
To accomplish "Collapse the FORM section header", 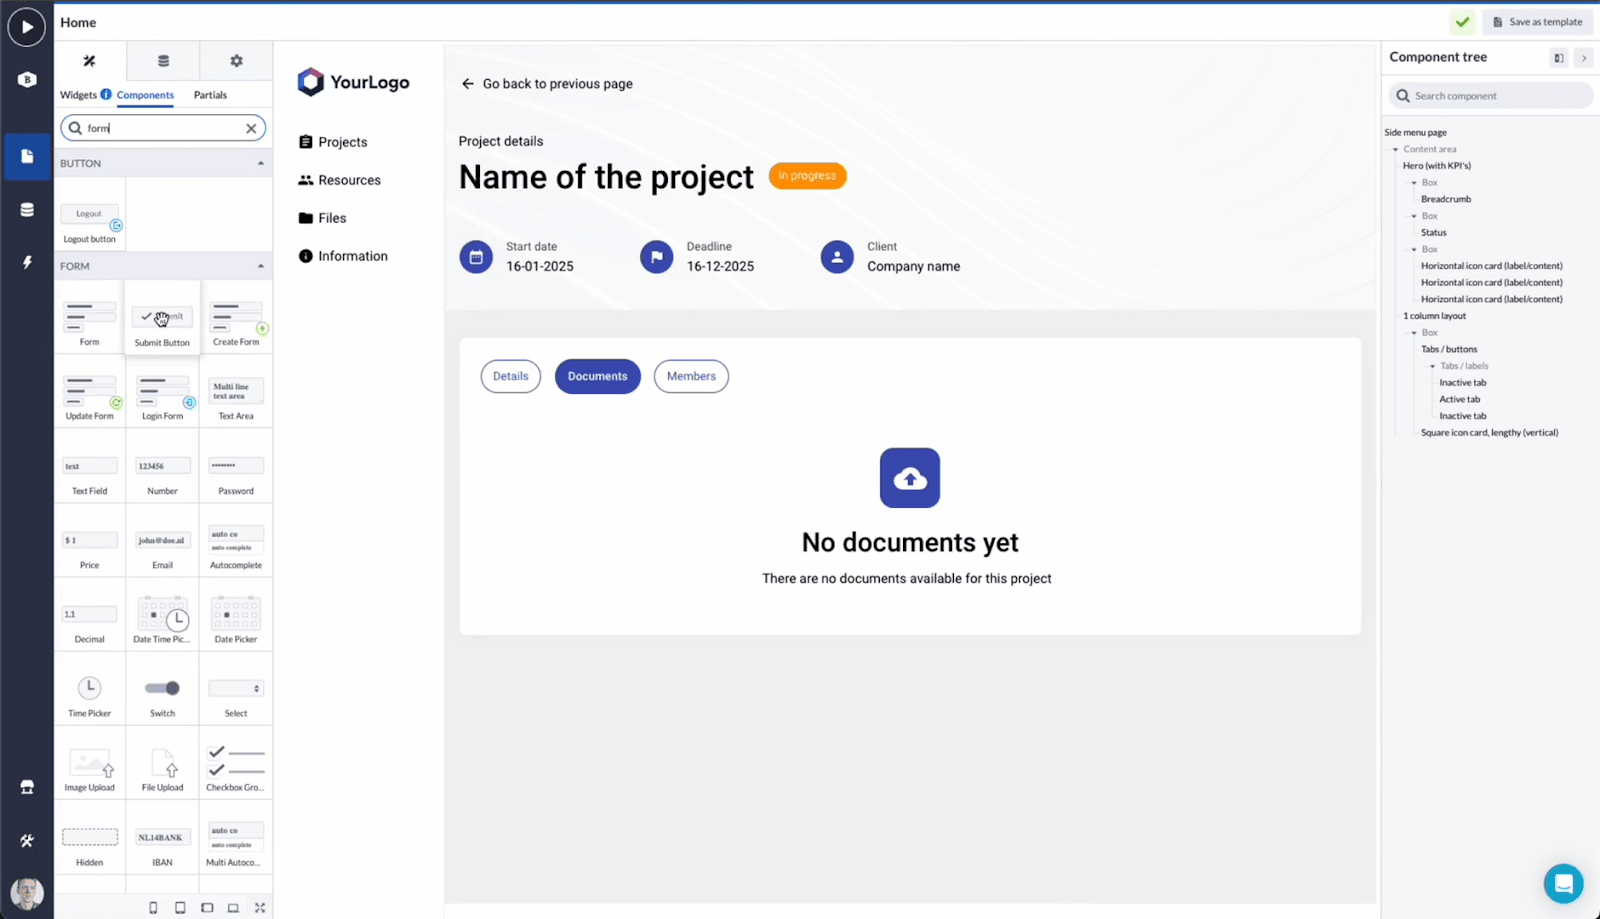I will [261, 266].
